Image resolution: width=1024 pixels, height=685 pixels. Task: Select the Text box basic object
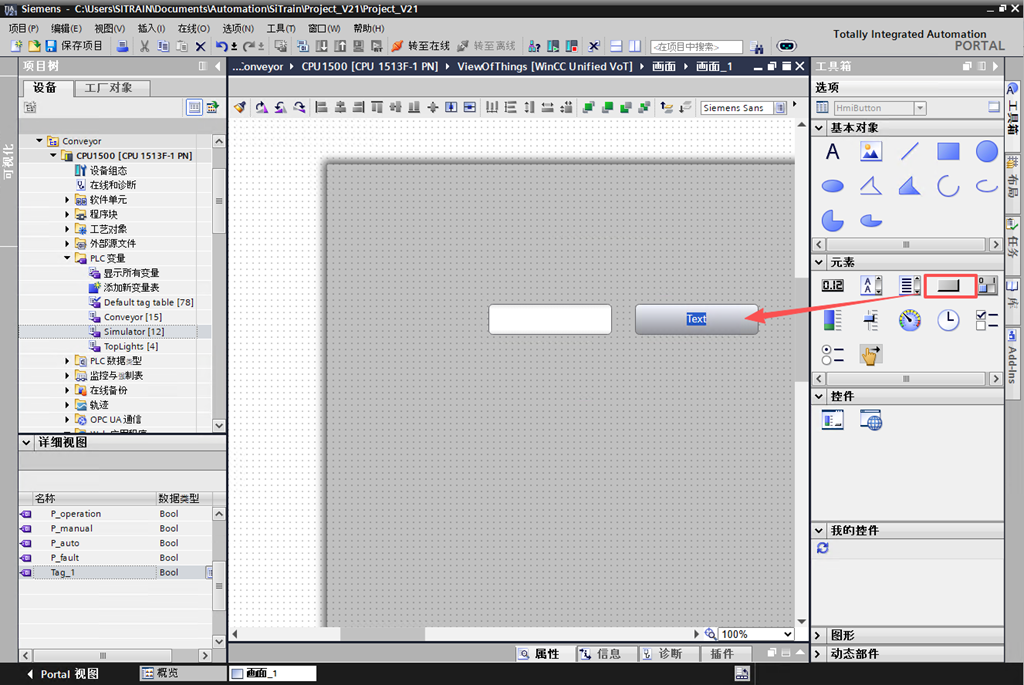point(832,152)
